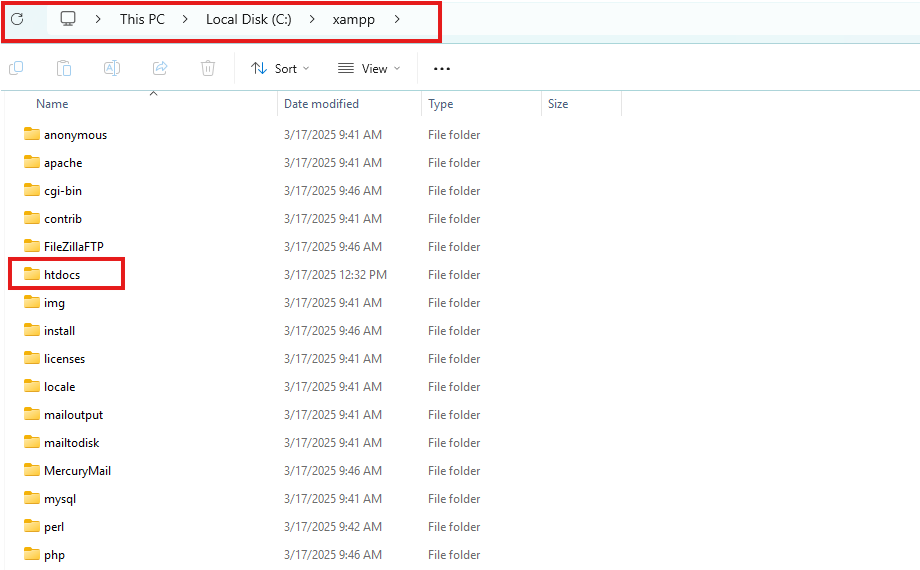Click the 'mysql' folder name
Viewport: 920px width, 570px height.
[60, 500]
